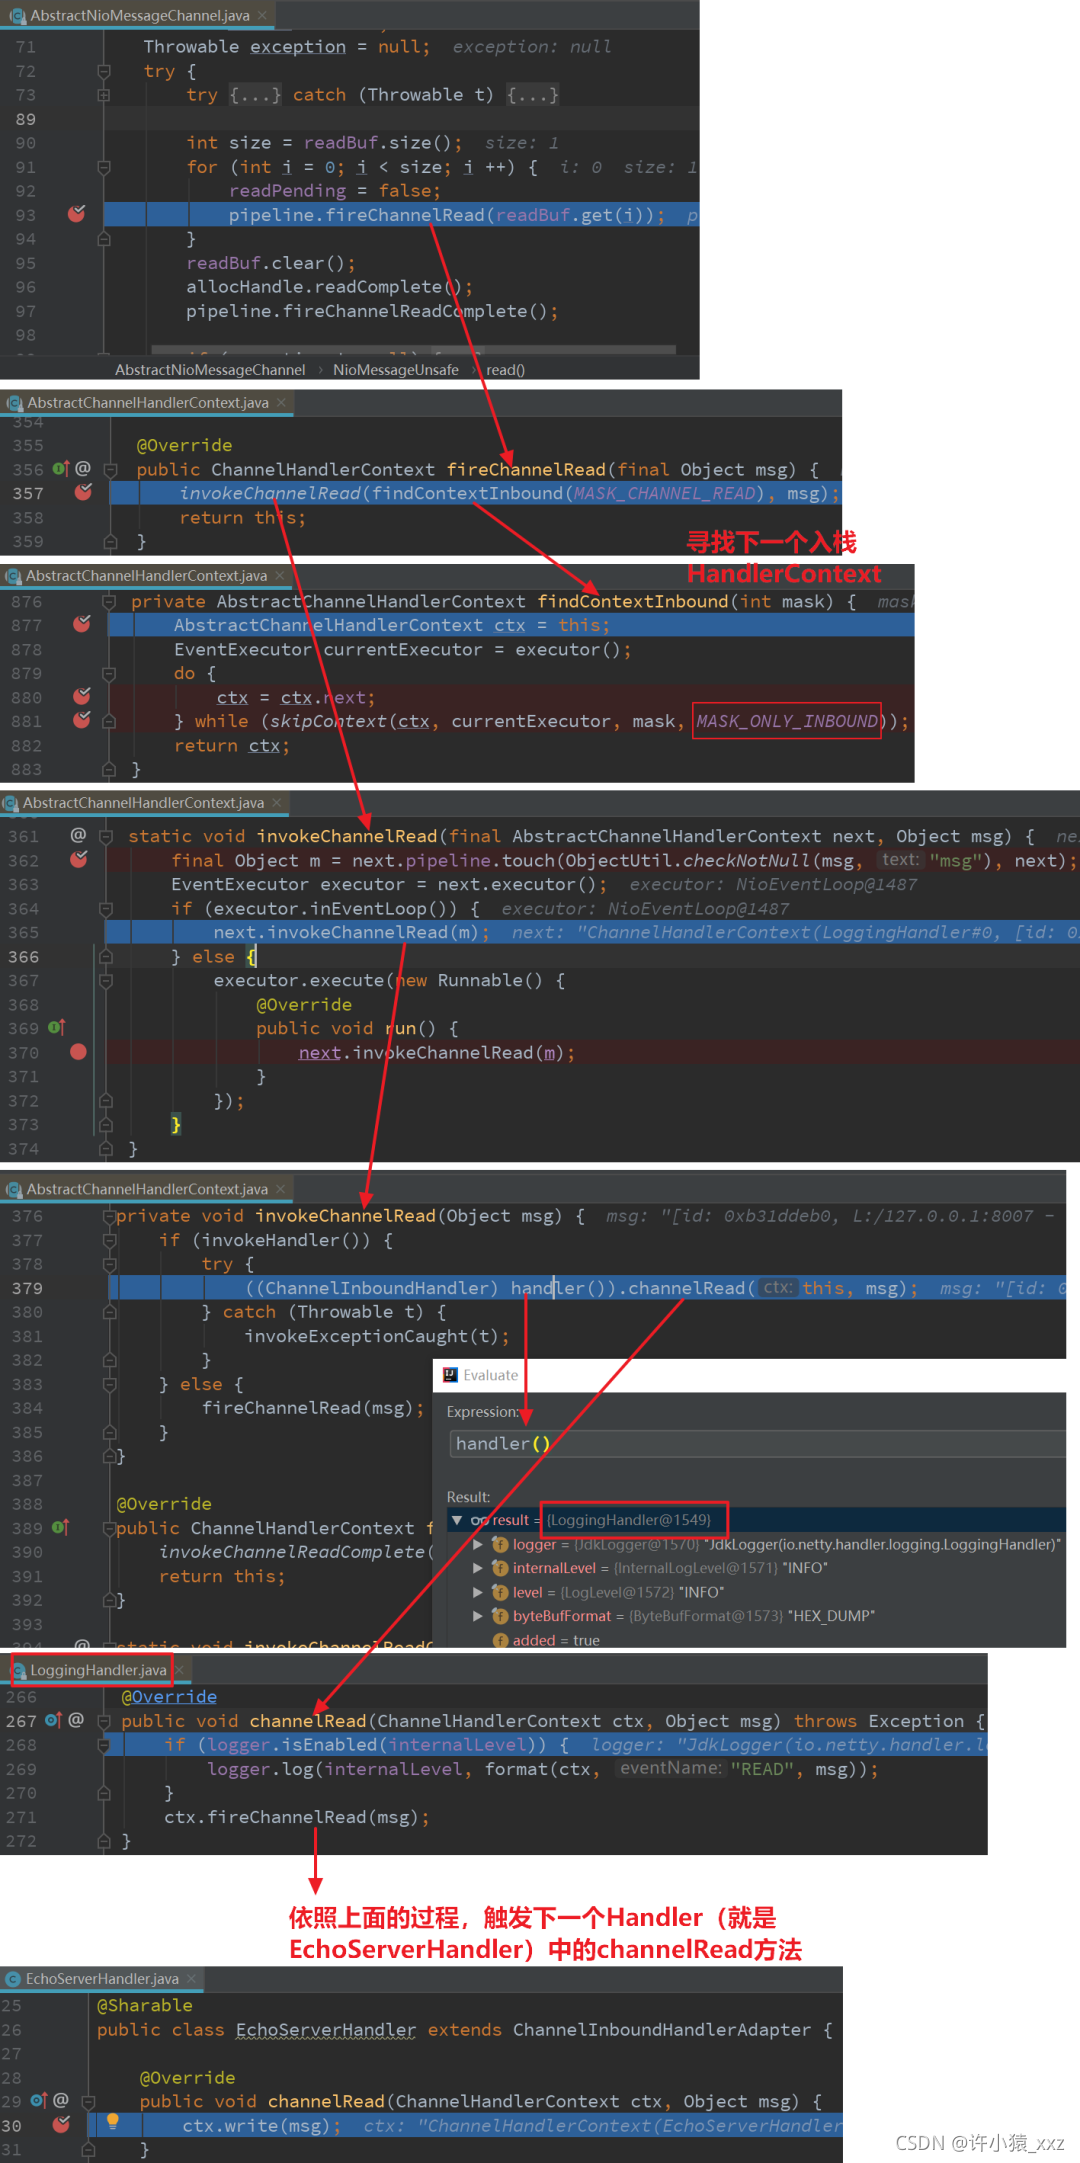Click AbstractNioMessageChannel in the breadcrumb bar
The width and height of the screenshot is (1080, 2163).
pos(210,369)
